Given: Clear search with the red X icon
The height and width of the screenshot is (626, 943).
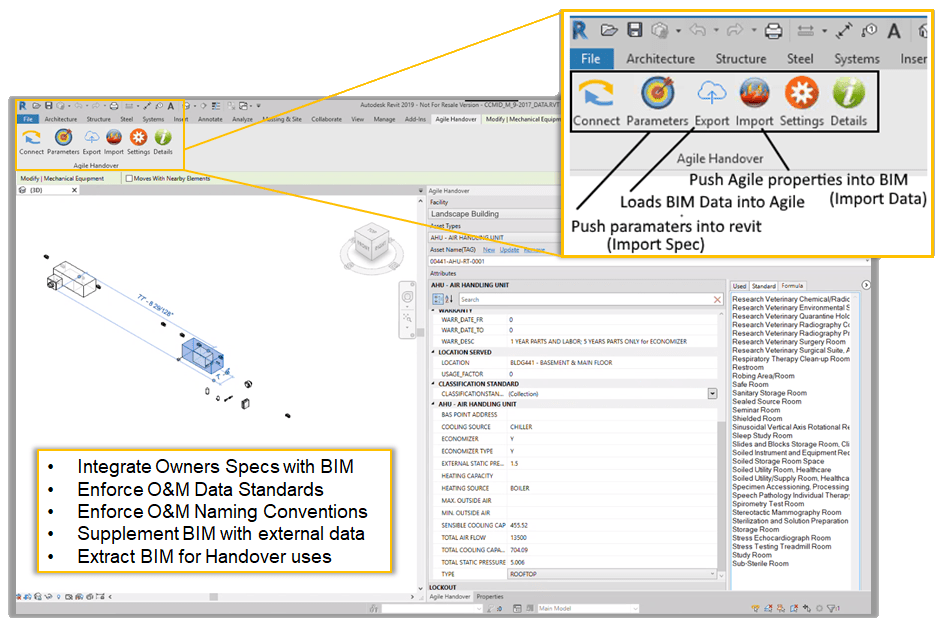Looking at the screenshot, I should coord(717,299).
